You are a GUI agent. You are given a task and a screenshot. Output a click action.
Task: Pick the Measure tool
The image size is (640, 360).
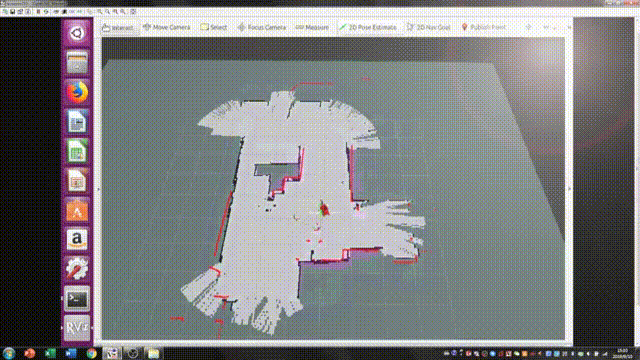click(x=312, y=27)
